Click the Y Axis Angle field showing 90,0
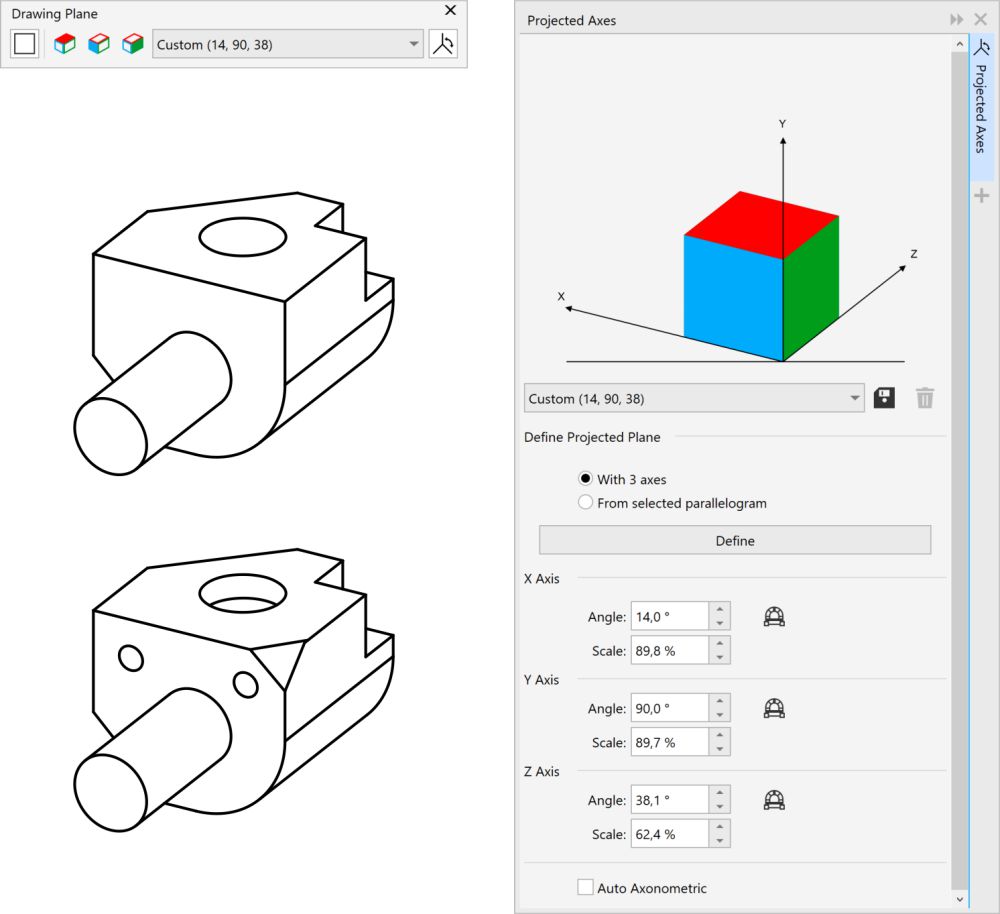The width and height of the screenshot is (1000, 914). (x=670, y=709)
